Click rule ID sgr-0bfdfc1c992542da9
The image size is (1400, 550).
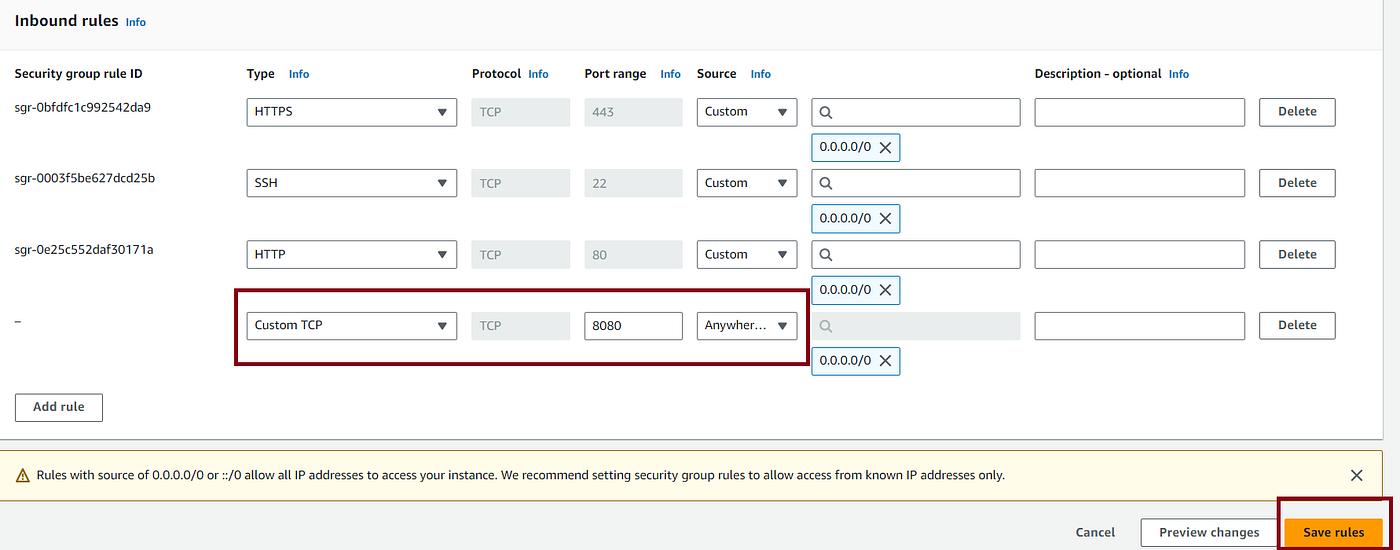click(83, 107)
